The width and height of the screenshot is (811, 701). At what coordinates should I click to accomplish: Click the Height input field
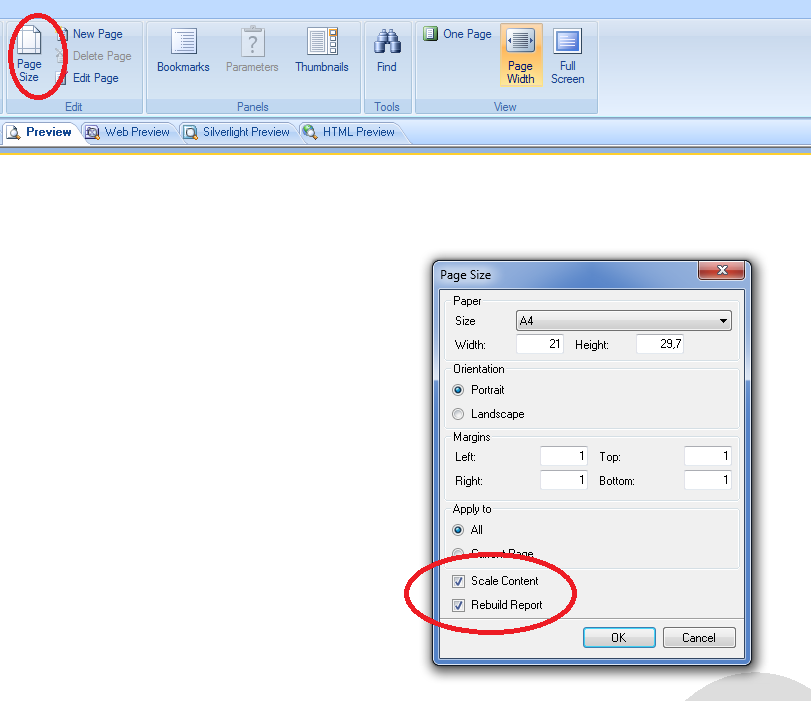point(659,344)
